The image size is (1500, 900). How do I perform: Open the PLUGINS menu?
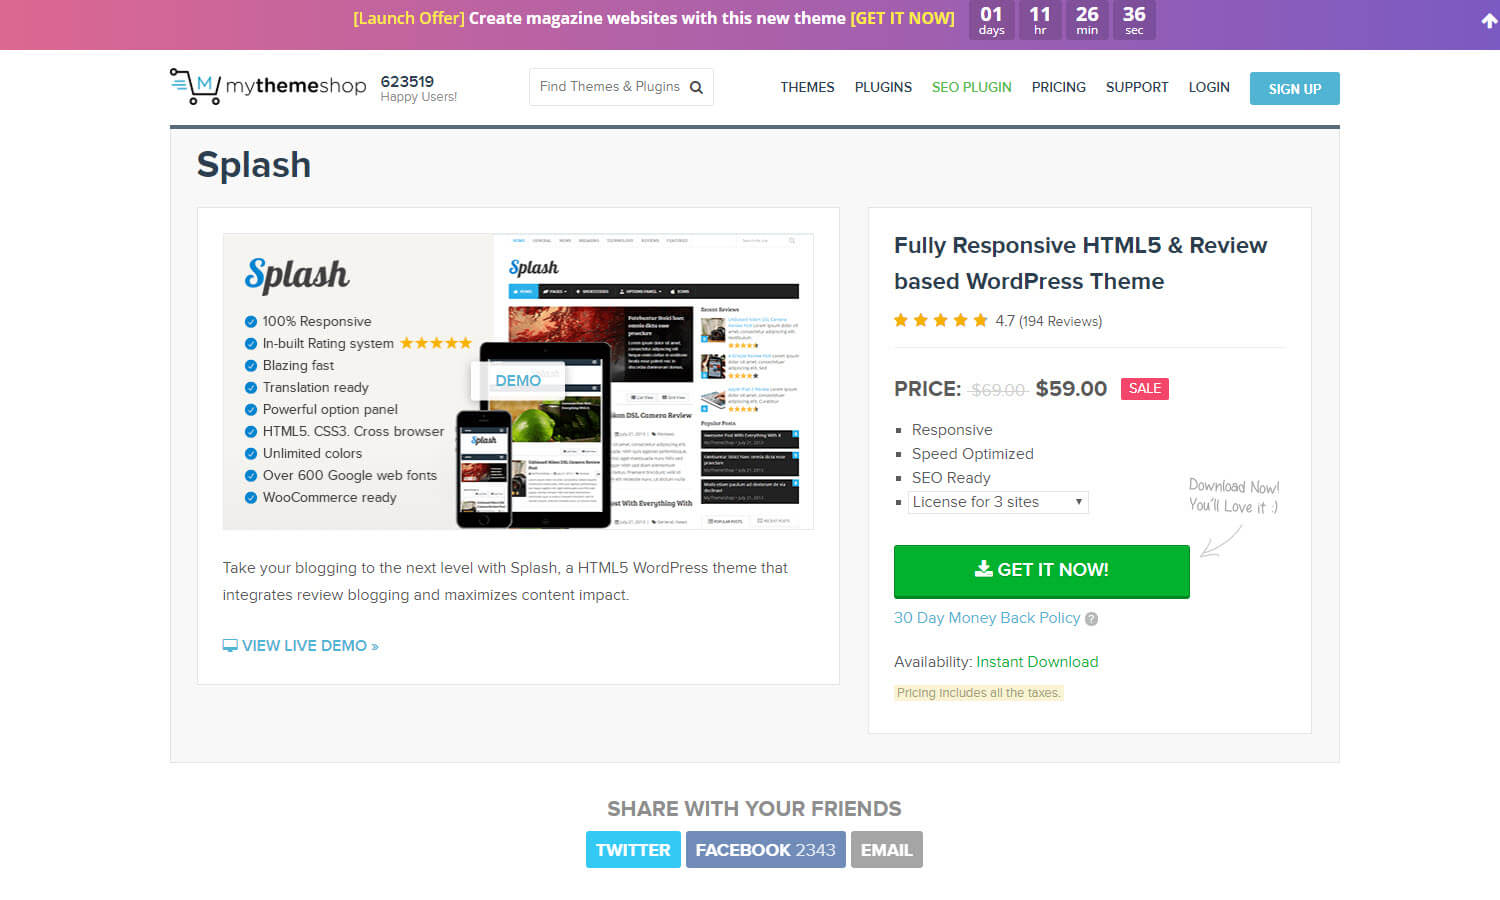(x=883, y=87)
